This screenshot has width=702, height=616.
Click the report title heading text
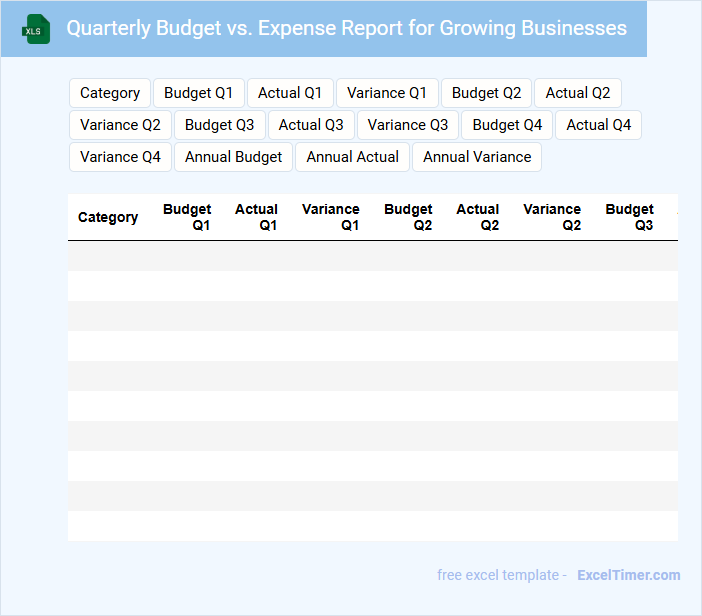click(346, 28)
